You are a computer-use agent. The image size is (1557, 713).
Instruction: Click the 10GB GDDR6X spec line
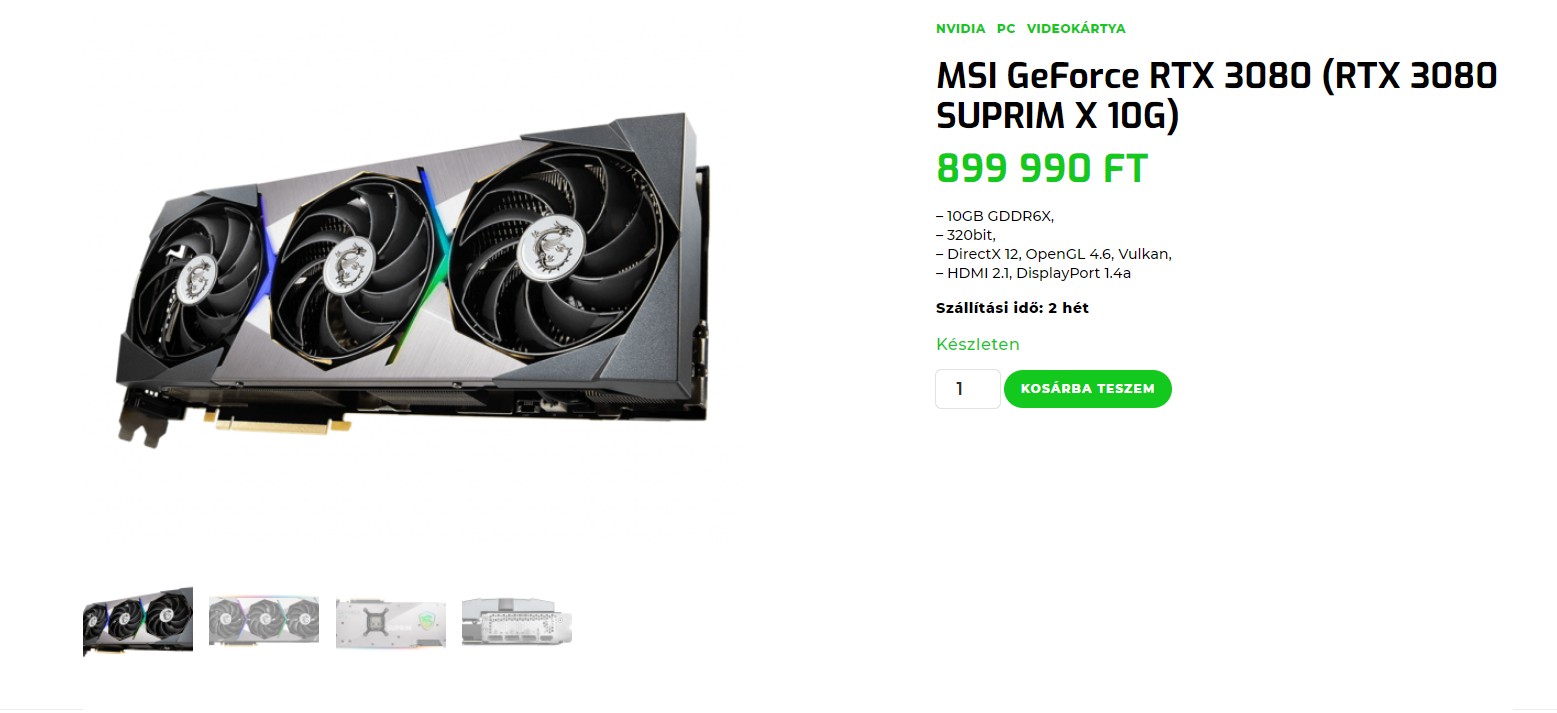pyautogui.click(x=995, y=216)
